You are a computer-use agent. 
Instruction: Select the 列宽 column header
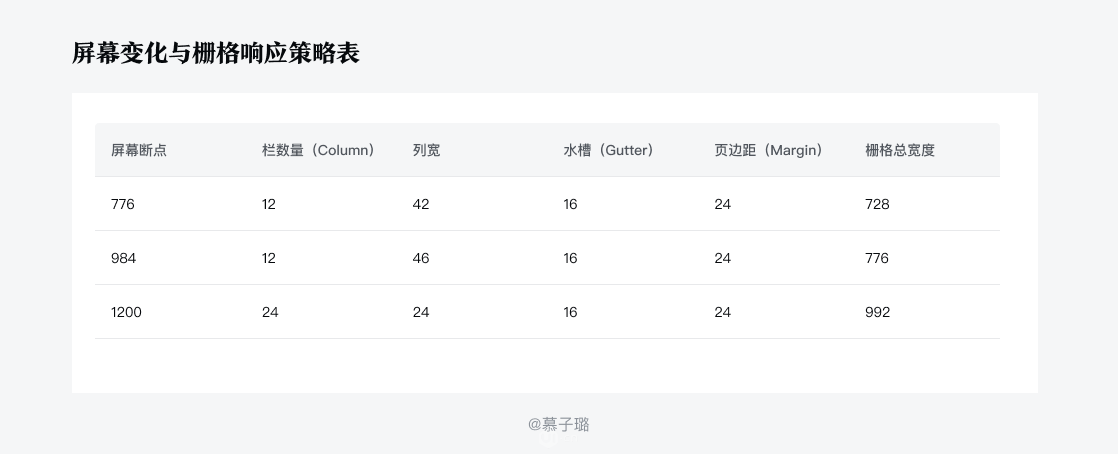click(426, 150)
